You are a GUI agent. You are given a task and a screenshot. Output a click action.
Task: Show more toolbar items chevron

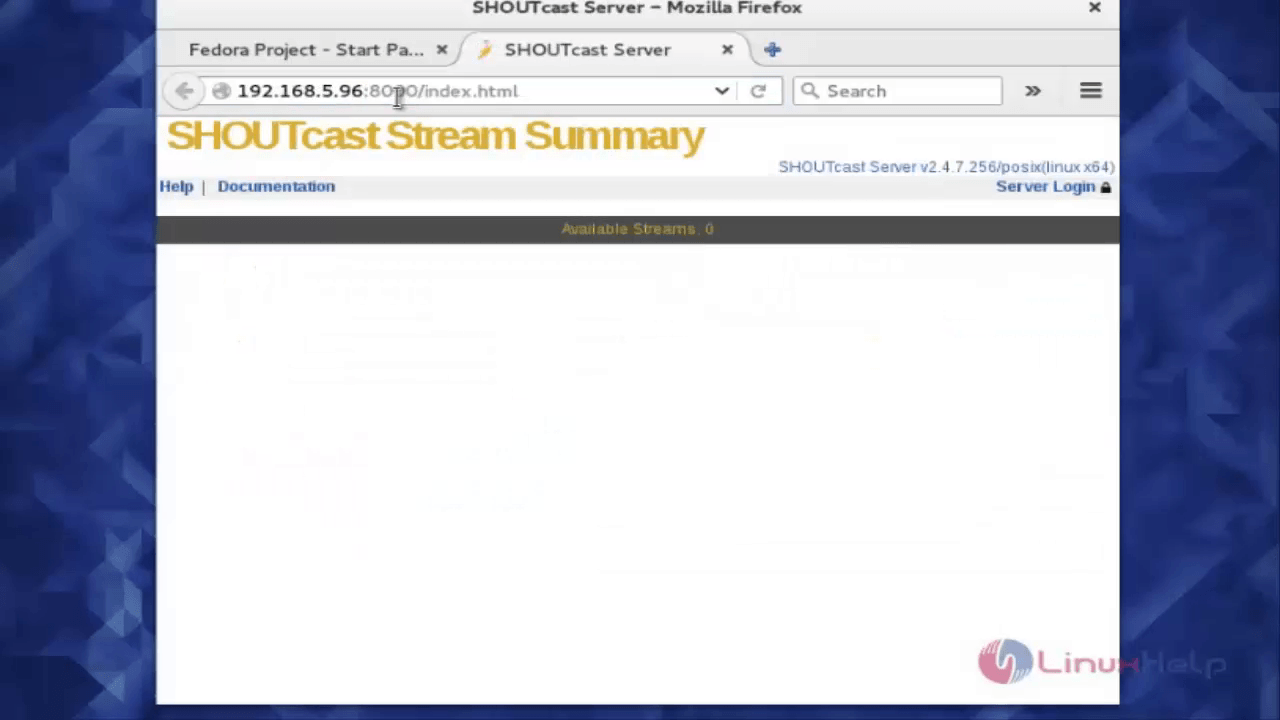coord(1033,91)
